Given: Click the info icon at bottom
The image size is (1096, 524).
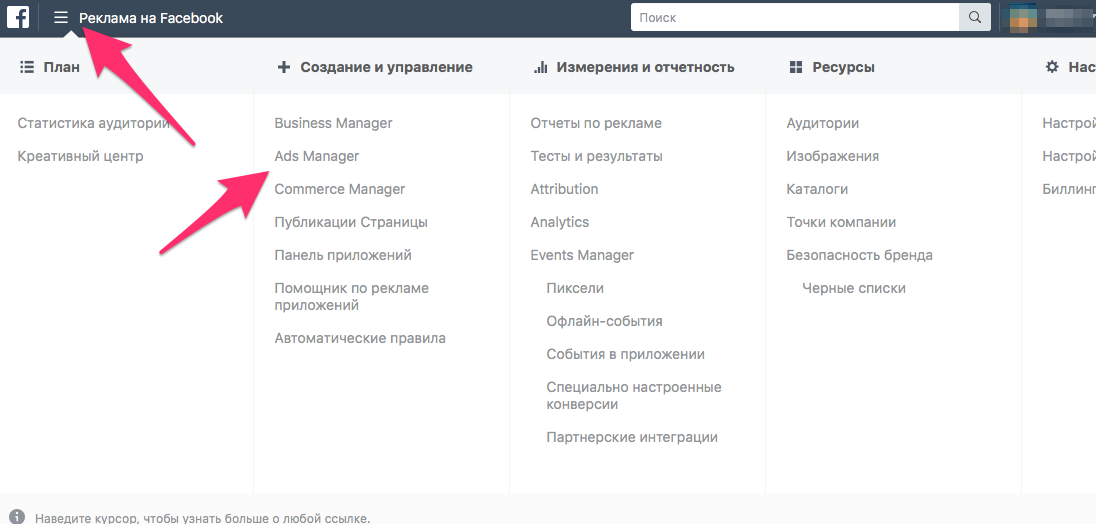Looking at the screenshot, I should [17, 517].
